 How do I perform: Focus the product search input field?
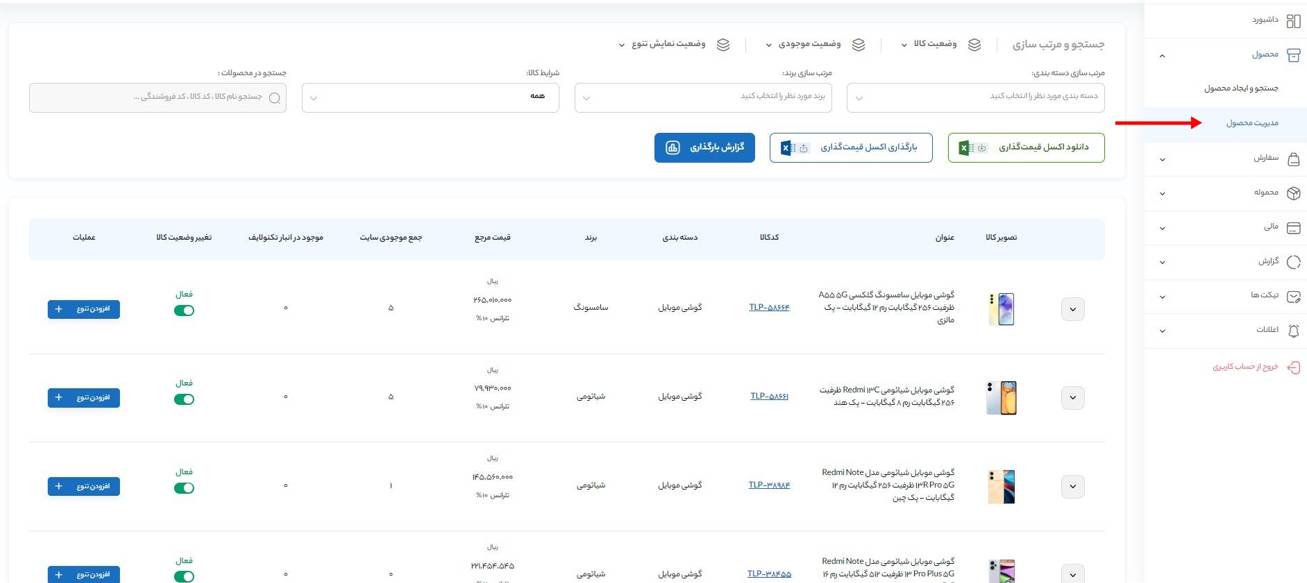[x=158, y=98]
